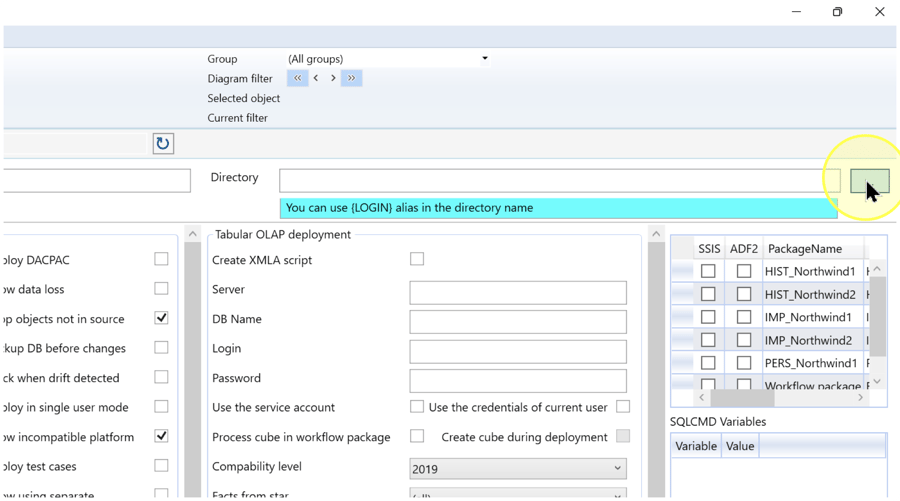Click the directory browse button
The height and width of the screenshot is (501, 900).
[870, 181]
